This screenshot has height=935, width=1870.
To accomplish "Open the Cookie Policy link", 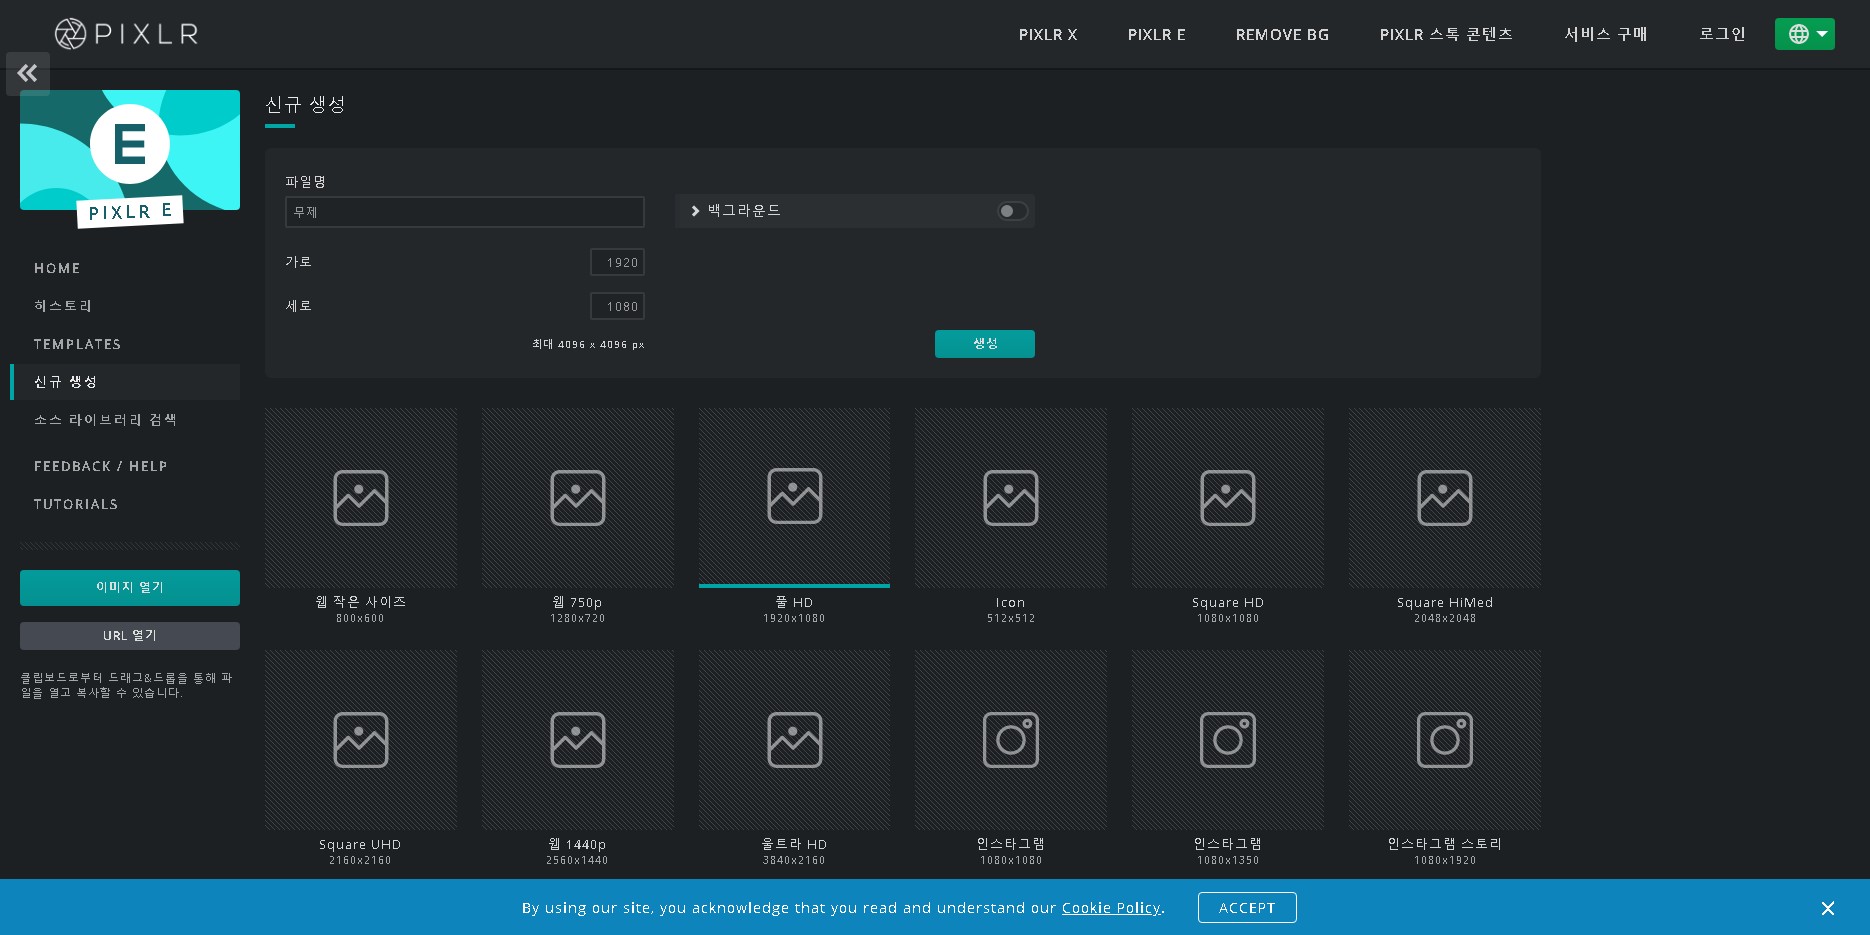I will [1111, 908].
